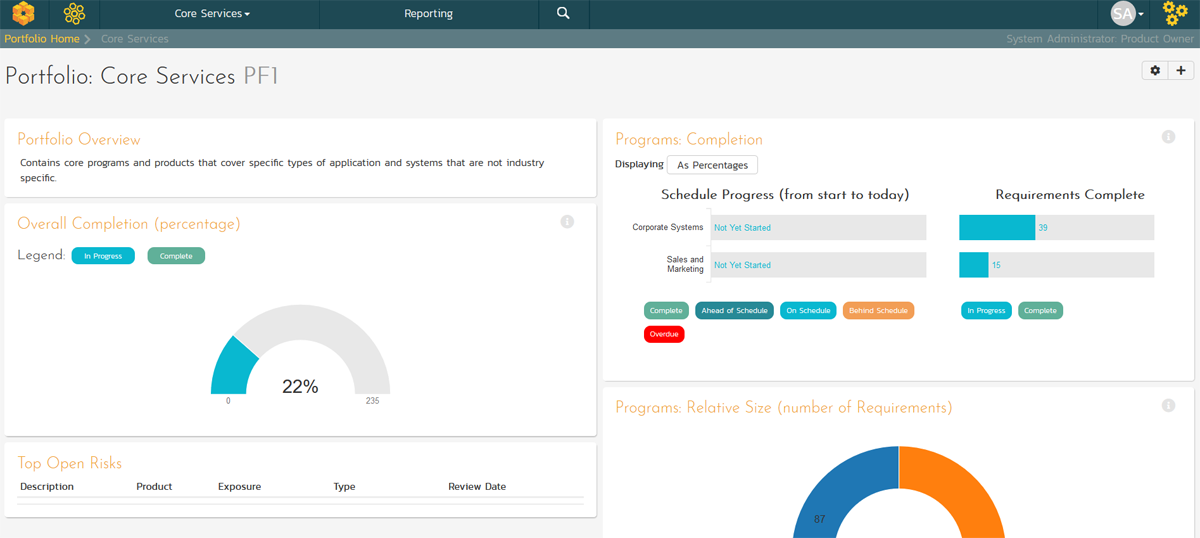The width and height of the screenshot is (1200, 538).
Task: Open the honeycomb workspace icon
Action: point(74,14)
